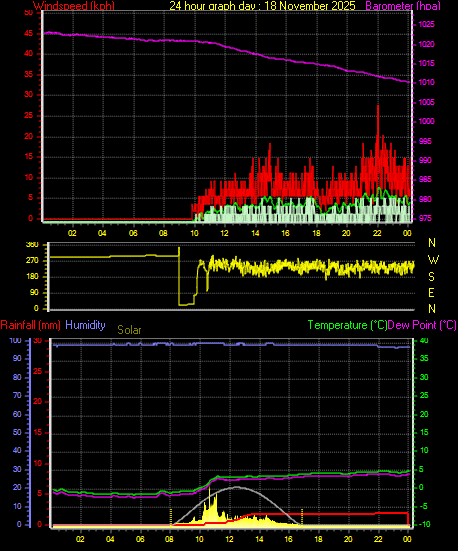The image size is (458, 551).
Task: Click the 'Humidity' legend label
Action: click(x=85, y=325)
